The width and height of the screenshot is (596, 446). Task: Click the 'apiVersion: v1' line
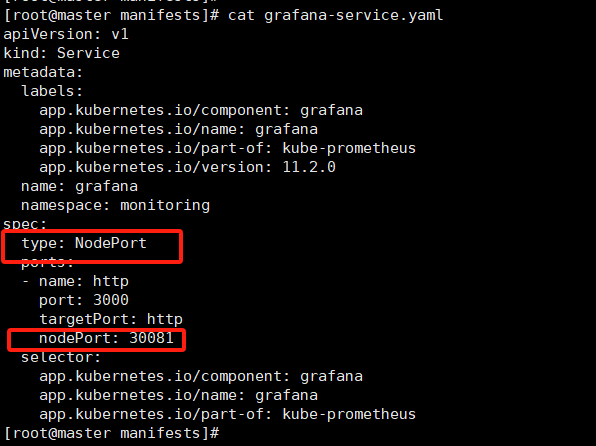(66, 34)
